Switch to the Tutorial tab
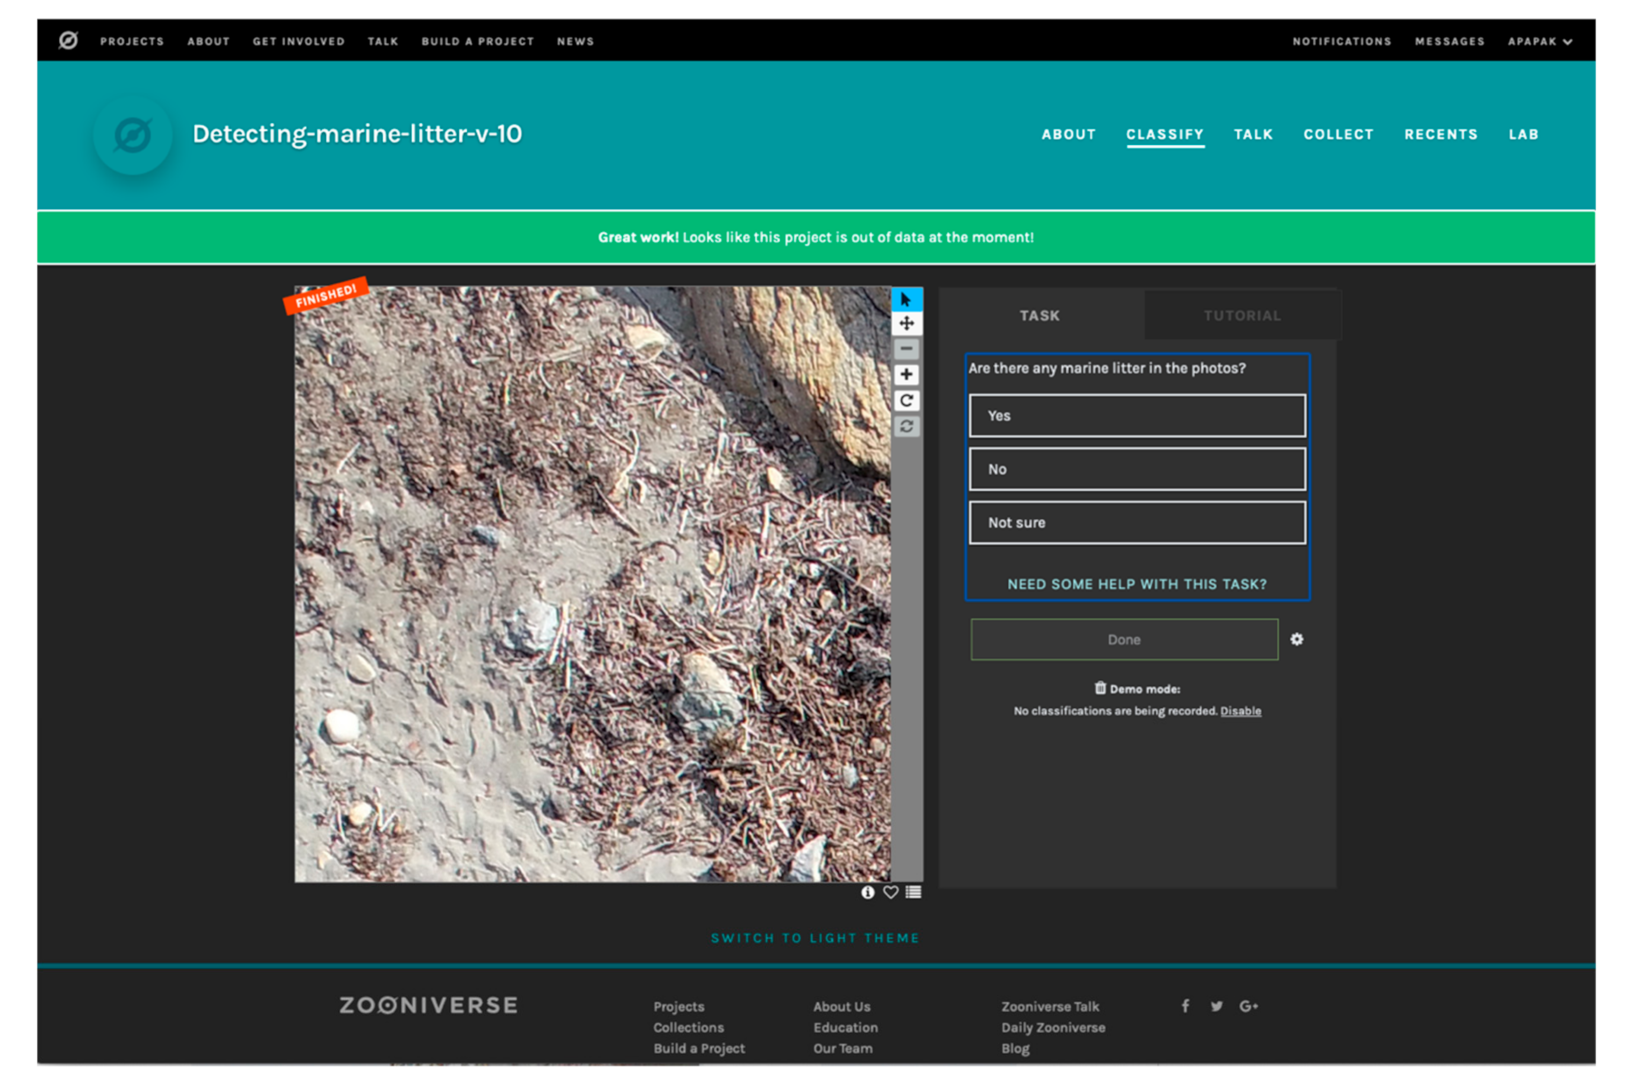Screen dimensions: 1628x1084 (1241, 315)
